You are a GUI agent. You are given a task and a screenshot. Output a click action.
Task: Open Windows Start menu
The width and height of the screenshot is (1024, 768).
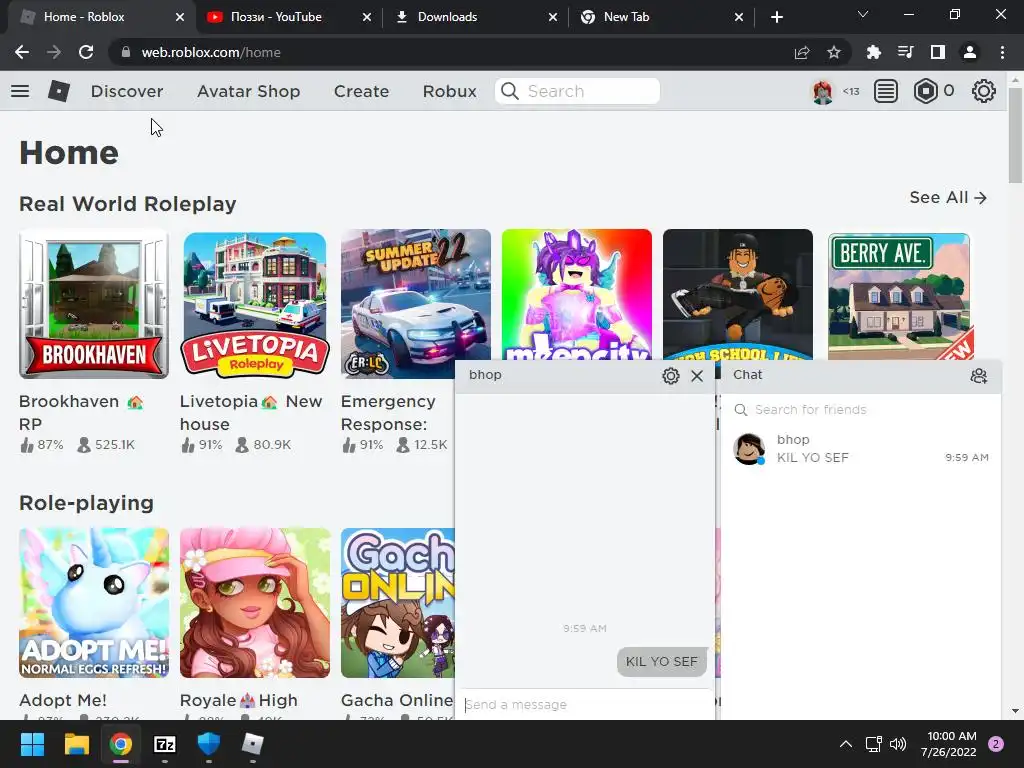coord(32,744)
